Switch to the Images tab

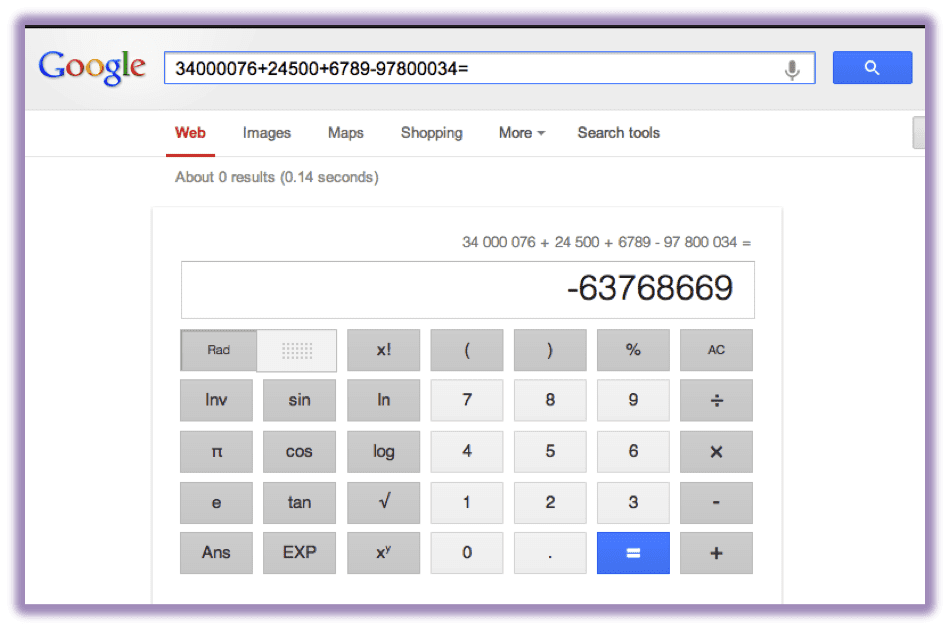pyautogui.click(x=266, y=133)
